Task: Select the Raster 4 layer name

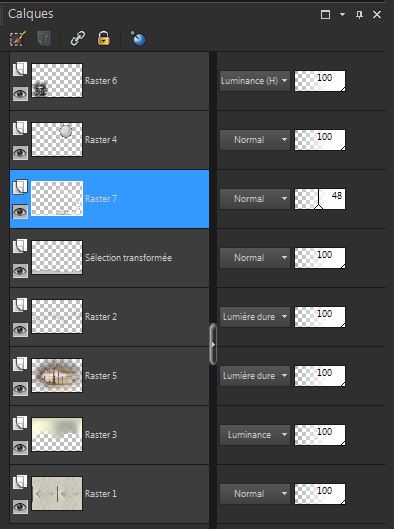Action: tap(101, 140)
